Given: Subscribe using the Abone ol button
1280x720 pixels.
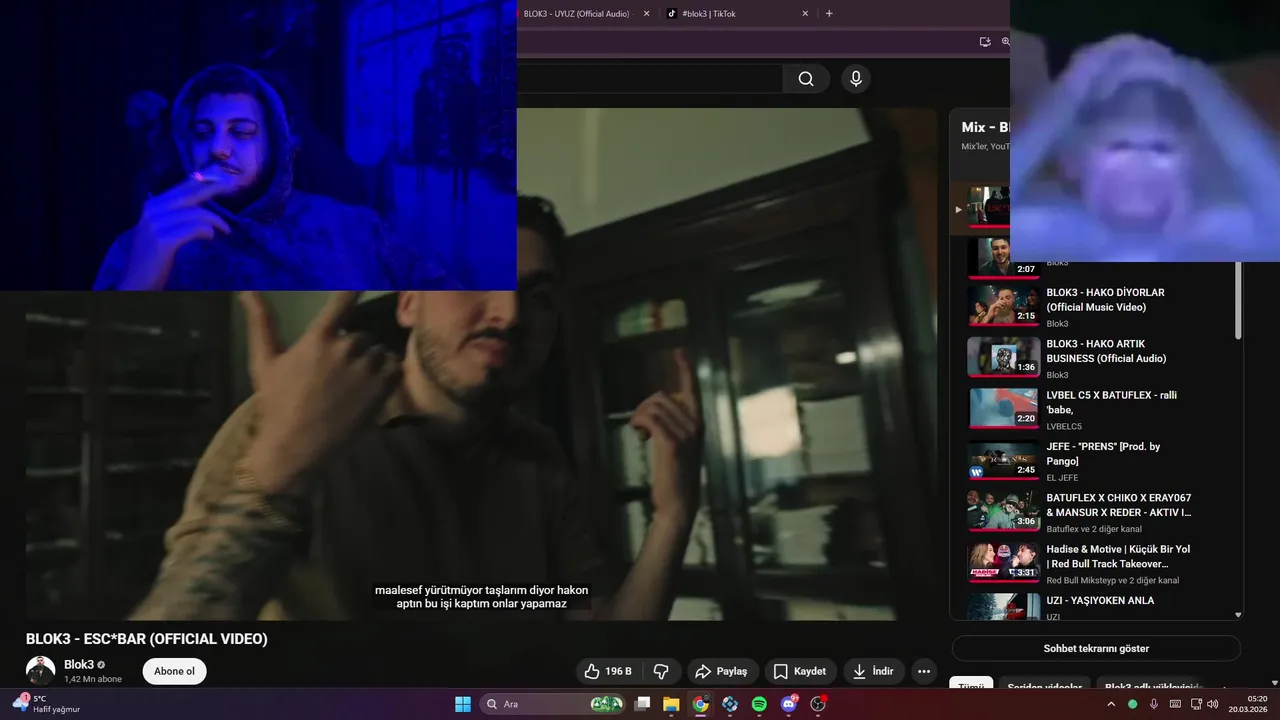Looking at the screenshot, I should point(174,671).
